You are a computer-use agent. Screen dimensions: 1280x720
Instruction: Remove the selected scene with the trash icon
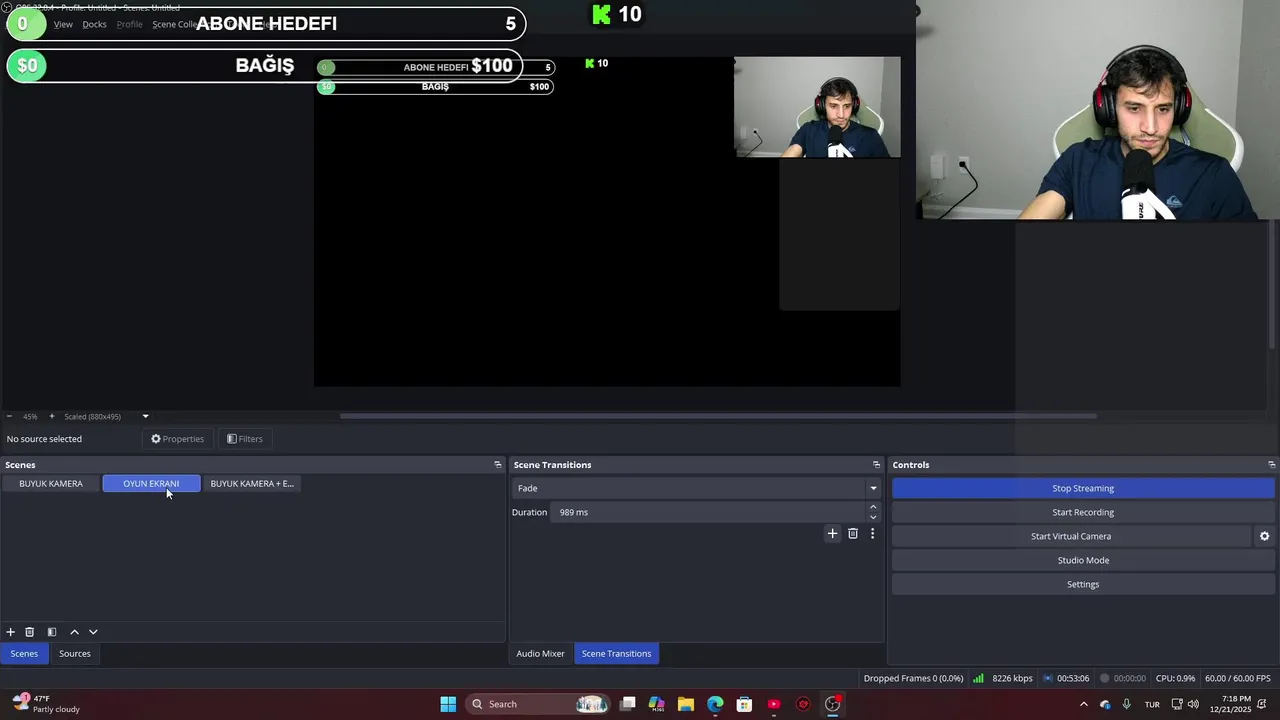coord(29,632)
